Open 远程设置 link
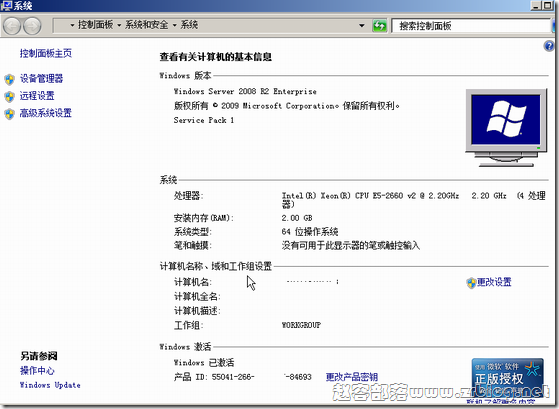Screen dimensions: 559x409 [x=37, y=96]
